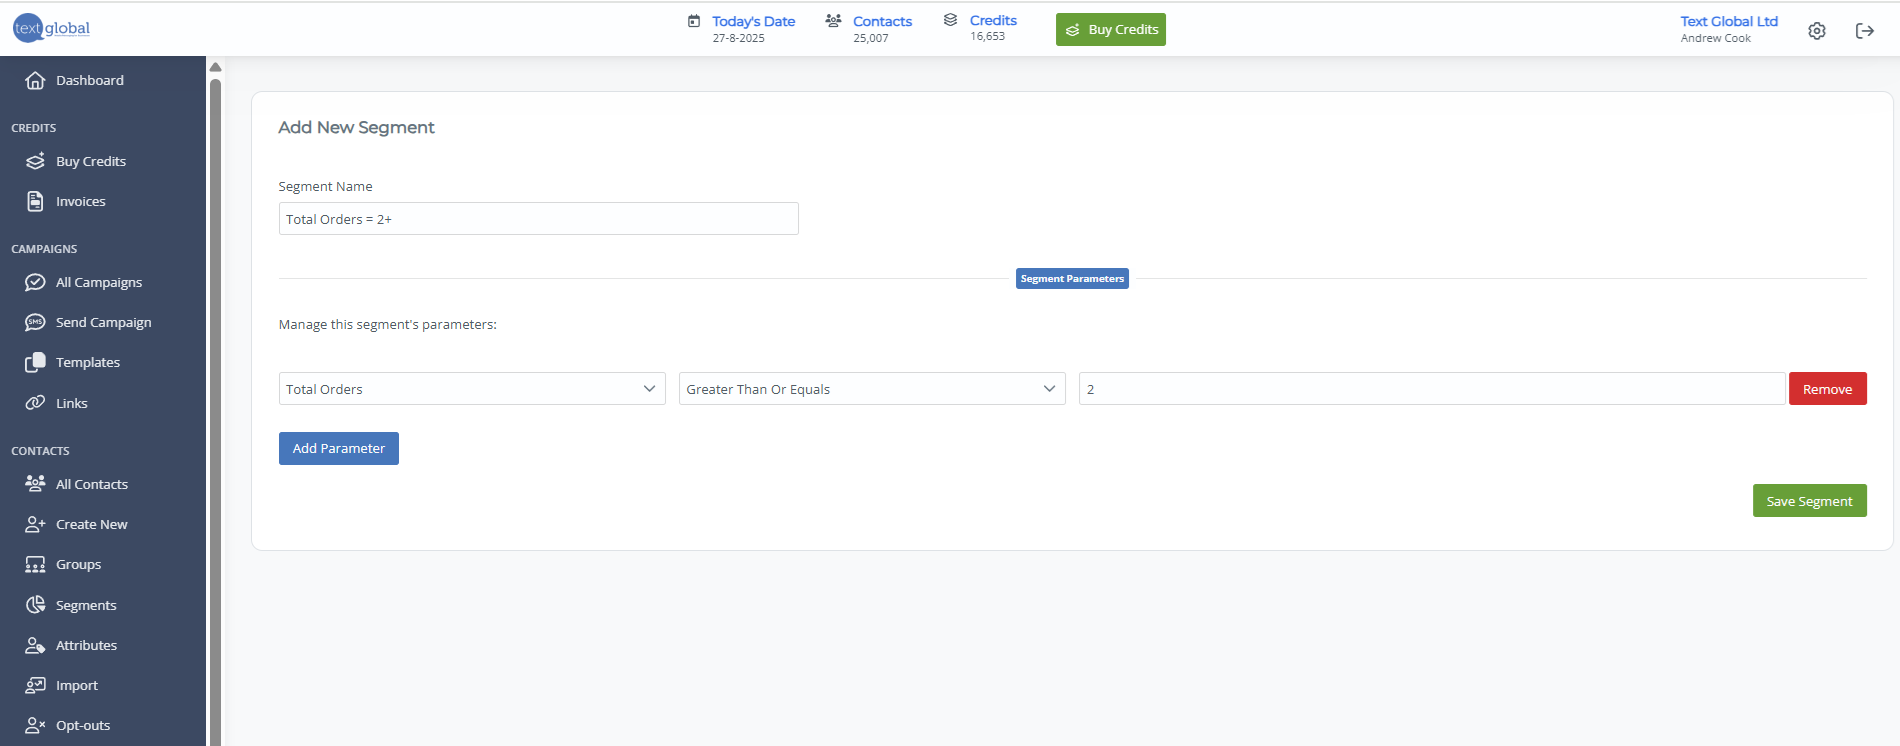Image resolution: width=1900 pixels, height=746 pixels.
Task: Click the Send Campaign SMS icon
Action: (35, 322)
